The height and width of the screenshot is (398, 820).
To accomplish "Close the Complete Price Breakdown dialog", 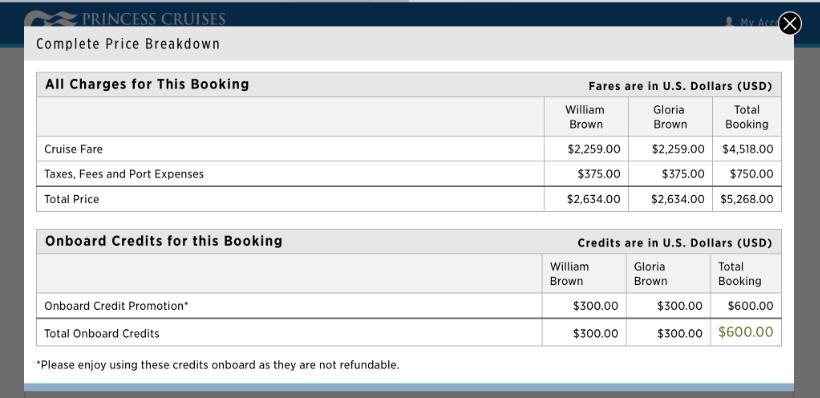I will (790, 24).
